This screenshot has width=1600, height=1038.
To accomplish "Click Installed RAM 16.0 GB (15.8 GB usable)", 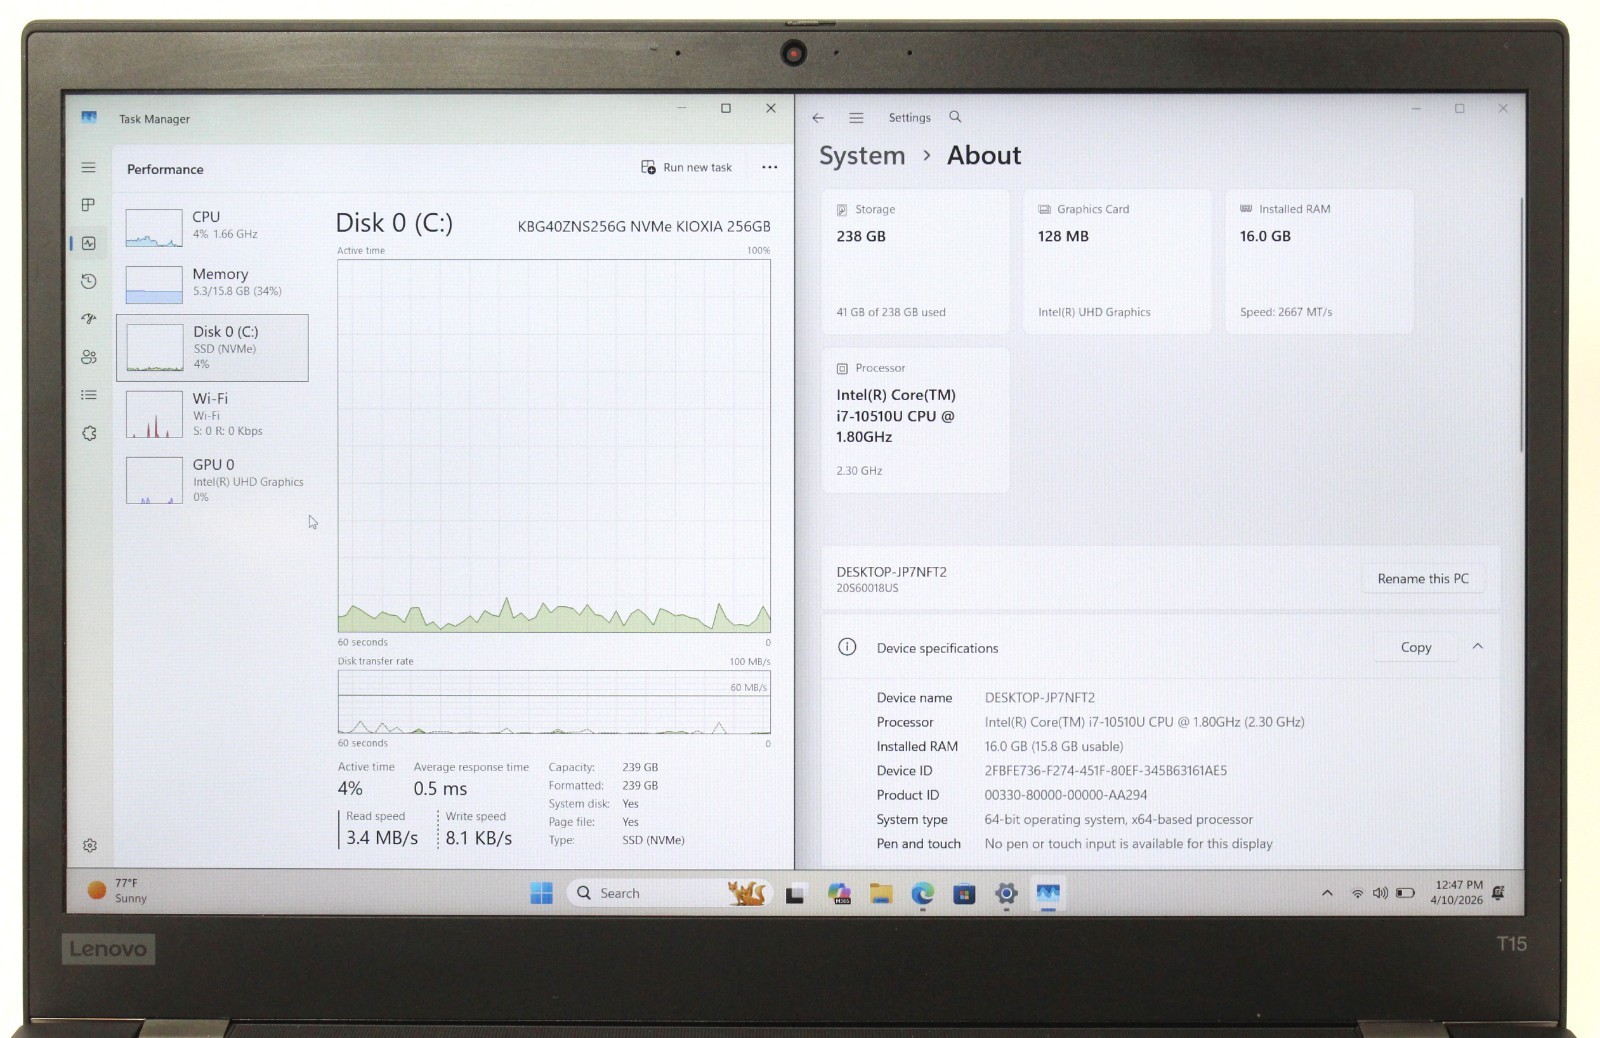I will [x=1053, y=747].
